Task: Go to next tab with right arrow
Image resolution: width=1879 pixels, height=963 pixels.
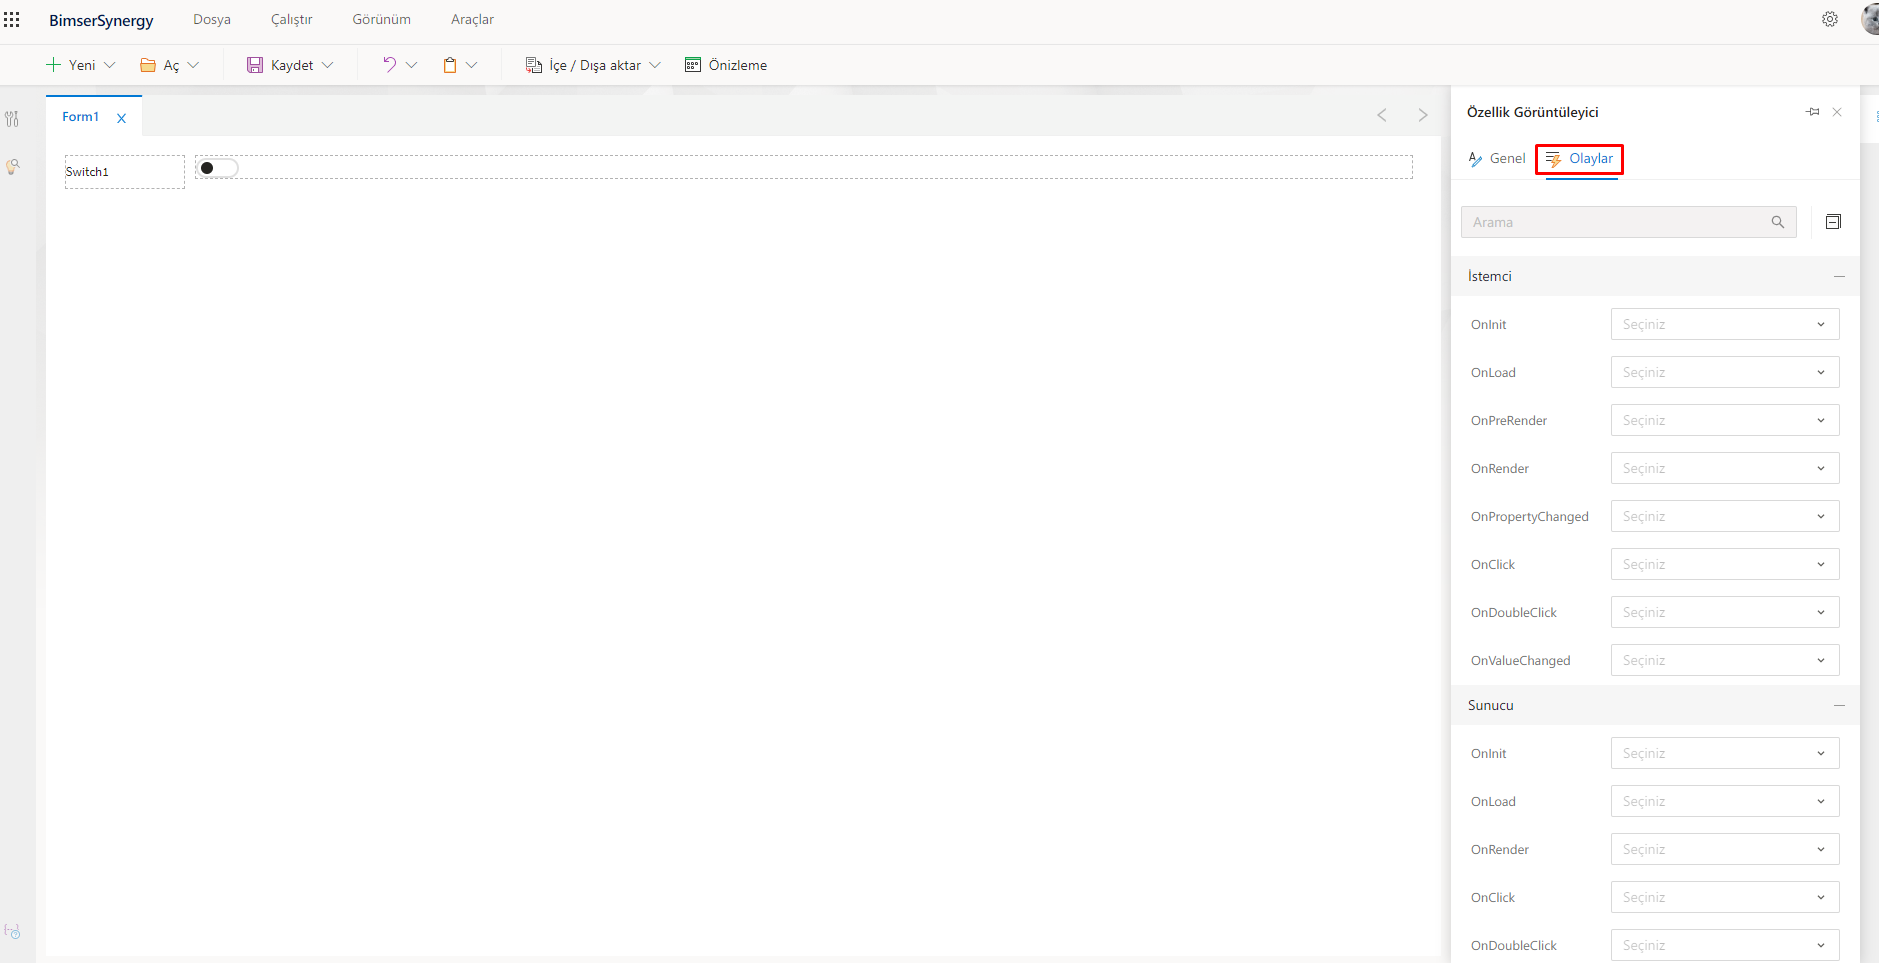Action: click(1423, 115)
